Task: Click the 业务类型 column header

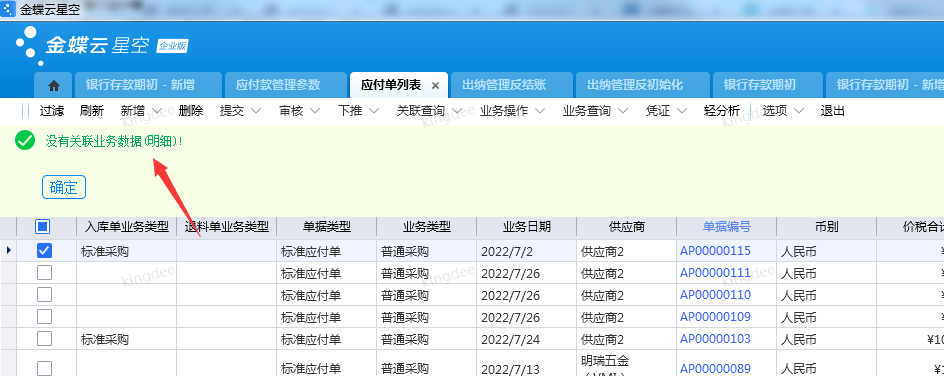Action: tap(426, 227)
